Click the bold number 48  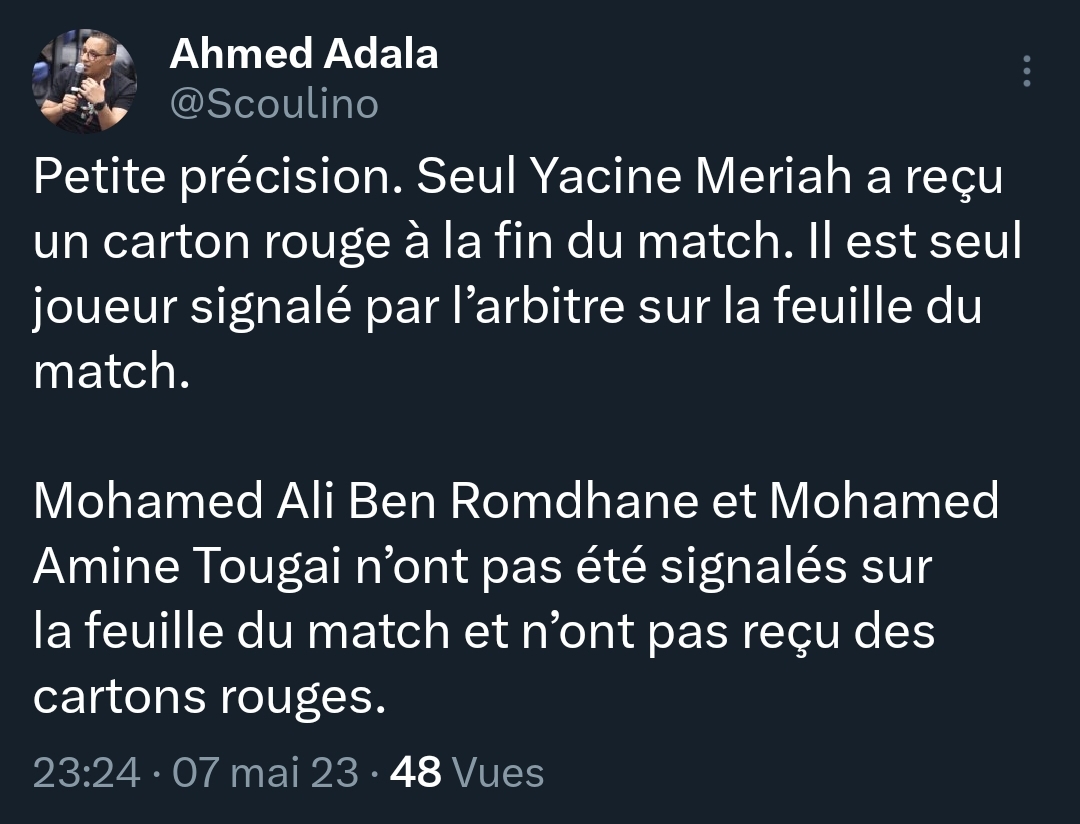coord(415,772)
